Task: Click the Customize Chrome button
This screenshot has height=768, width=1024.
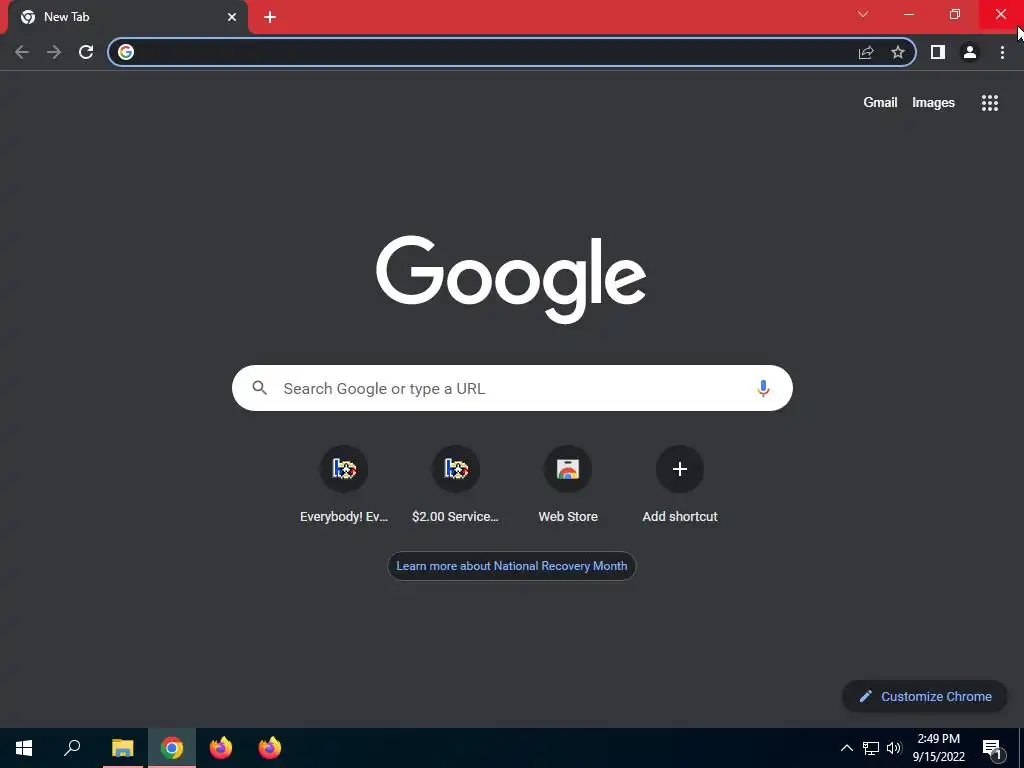Action: click(x=925, y=697)
